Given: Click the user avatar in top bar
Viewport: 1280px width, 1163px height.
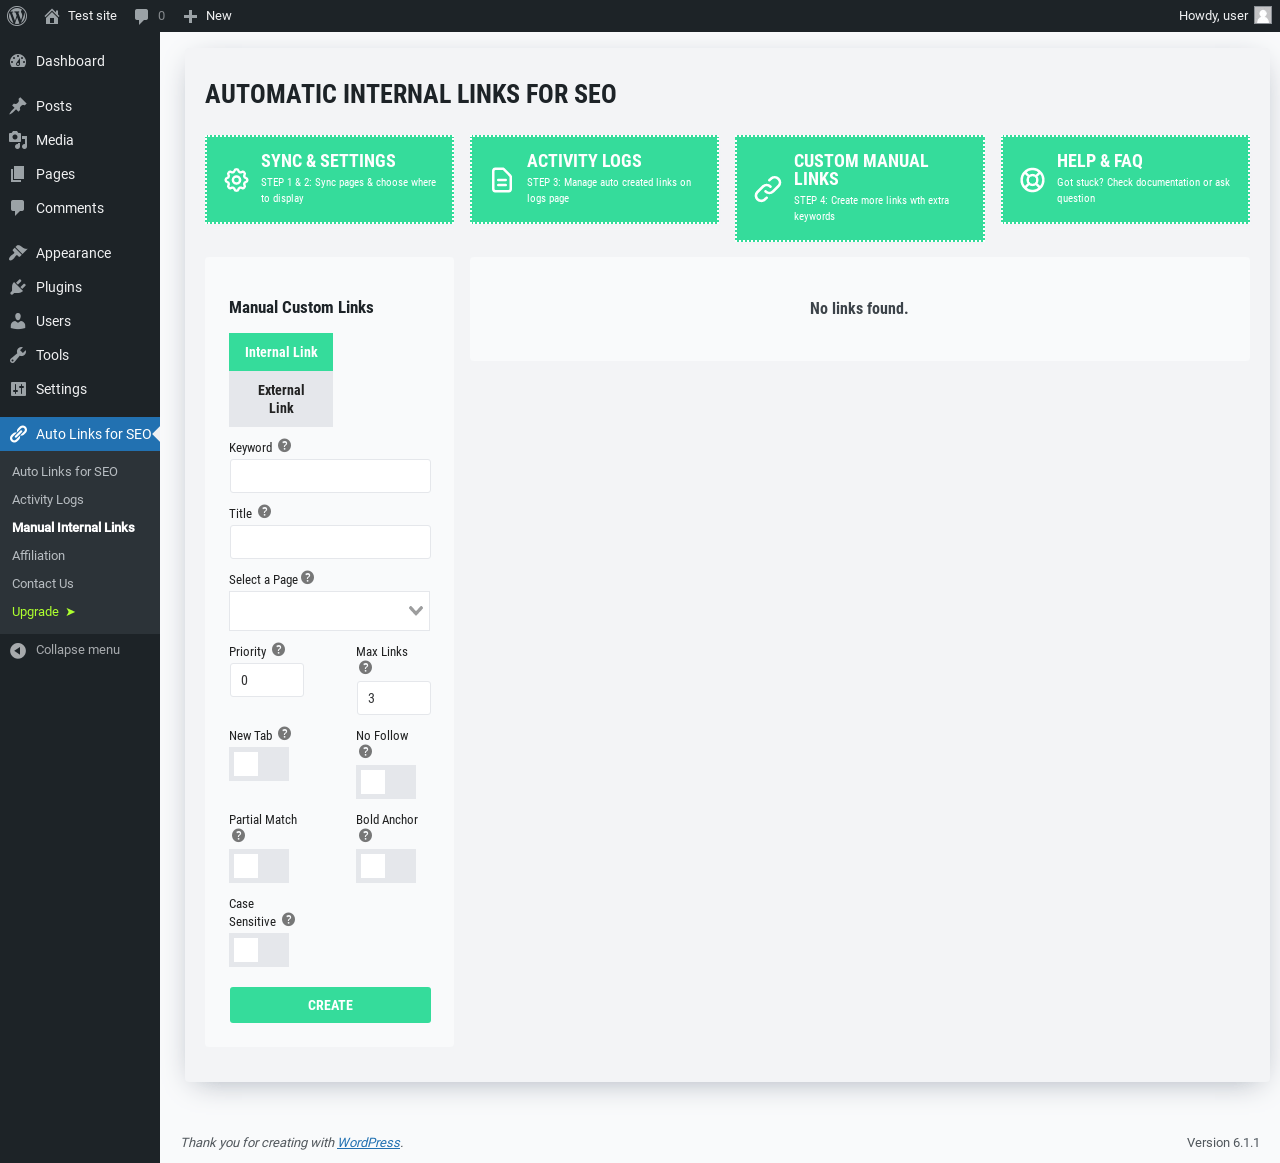Looking at the screenshot, I should pos(1263,15).
